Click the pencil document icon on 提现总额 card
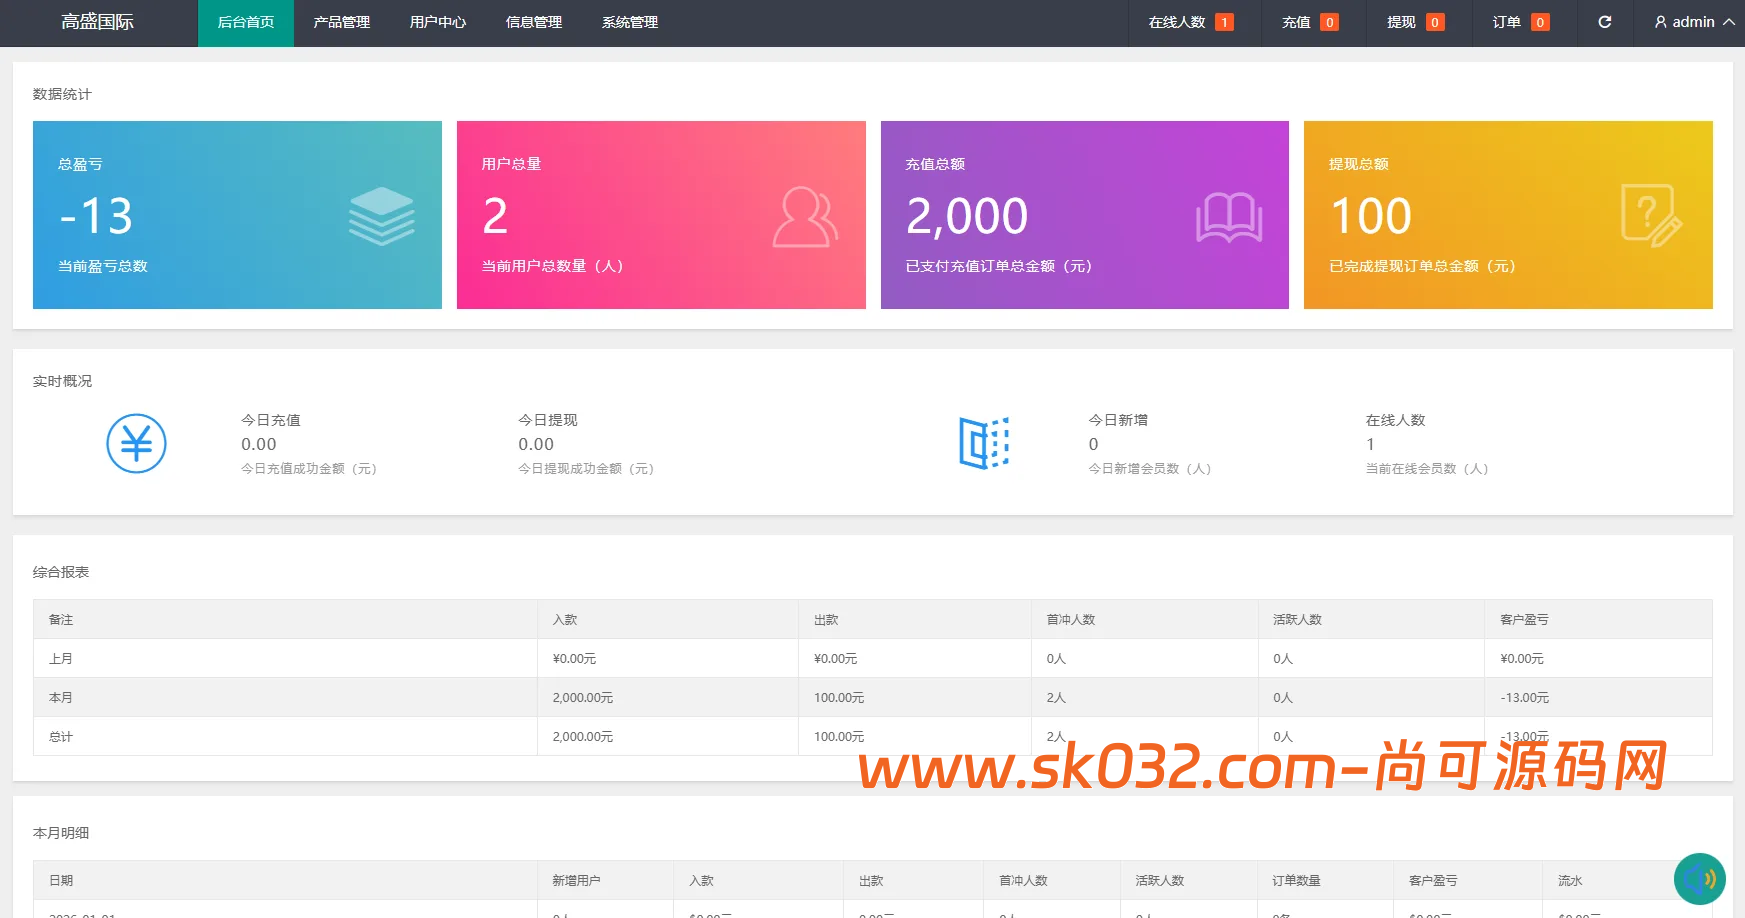Screen dimensions: 1745x918 [1652, 213]
